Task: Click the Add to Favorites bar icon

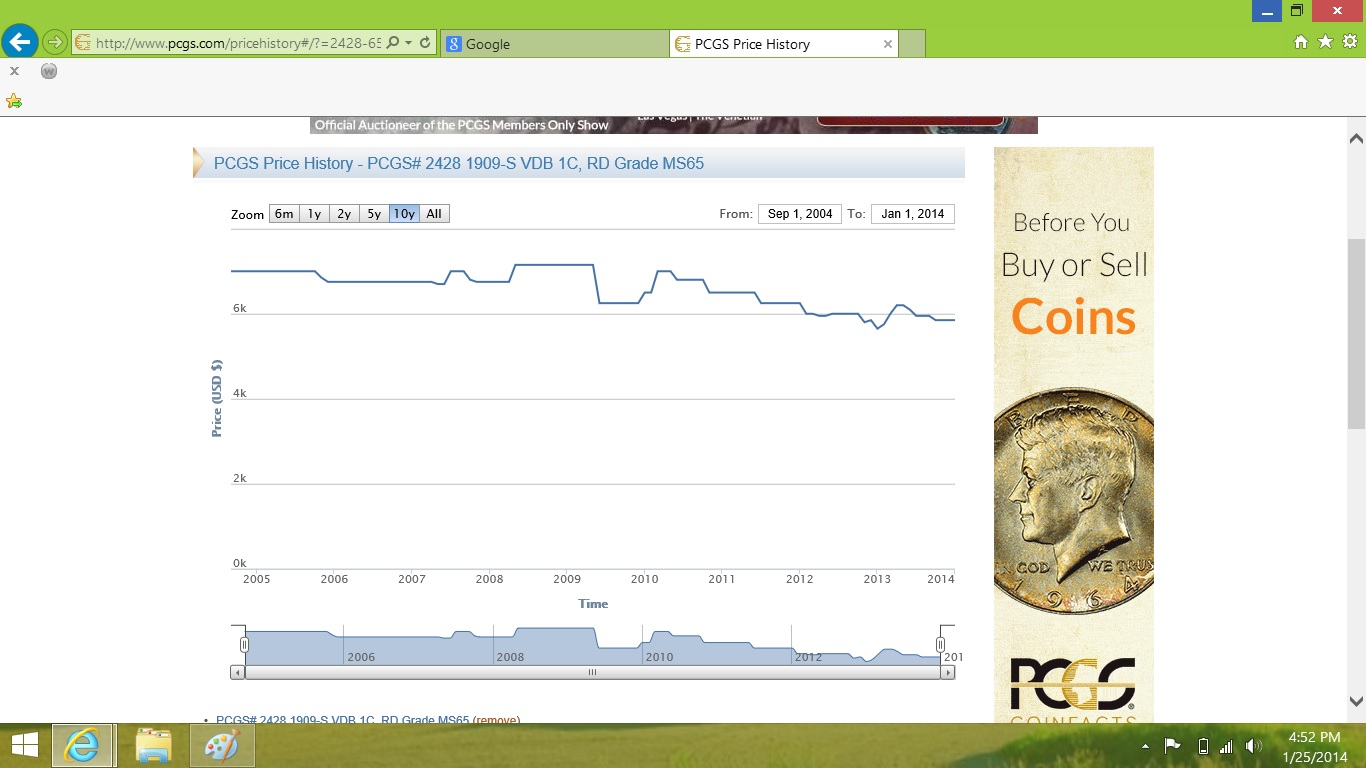Action: click(14, 101)
